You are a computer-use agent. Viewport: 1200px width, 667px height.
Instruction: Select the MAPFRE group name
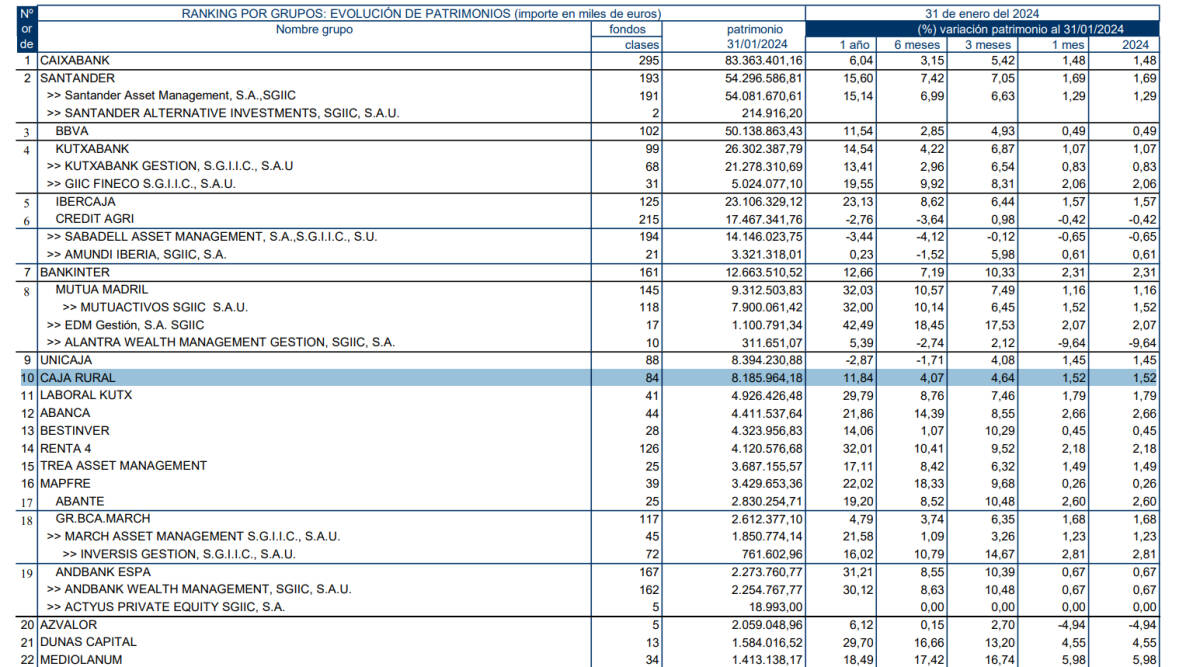click(x=64, y=483)
